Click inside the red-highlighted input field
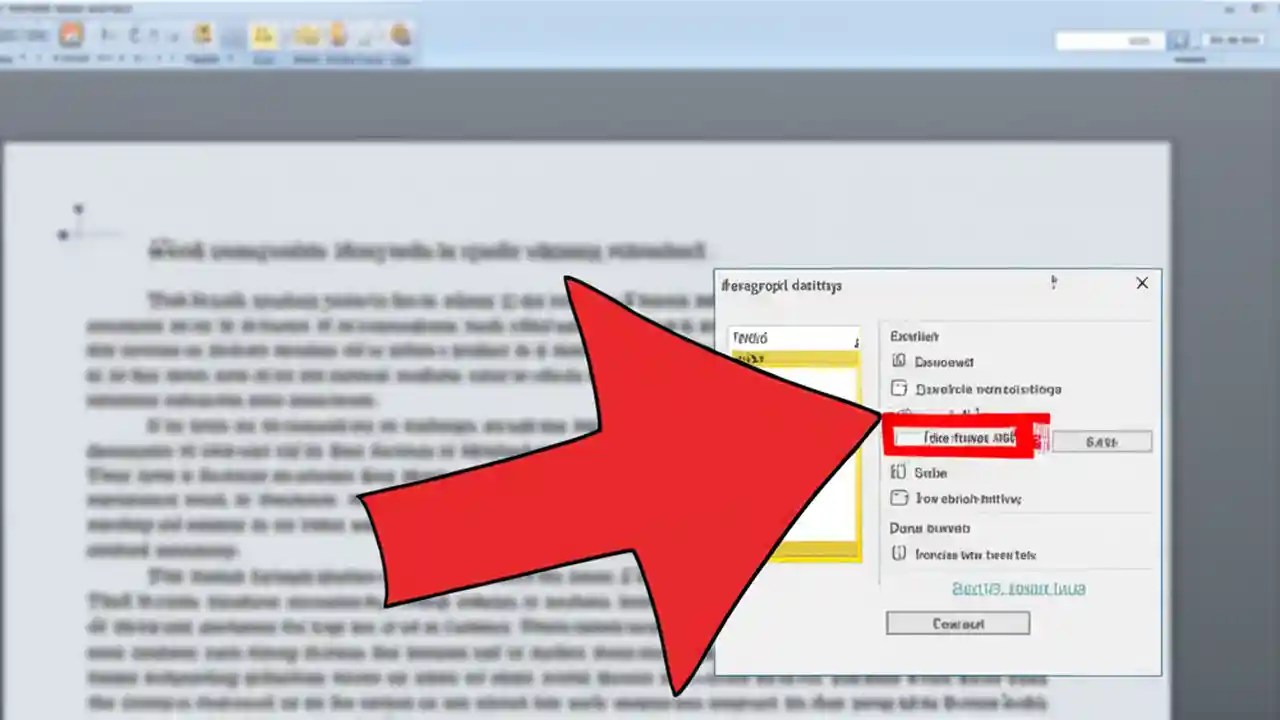The image size is (1280, 720). point(955,438)
